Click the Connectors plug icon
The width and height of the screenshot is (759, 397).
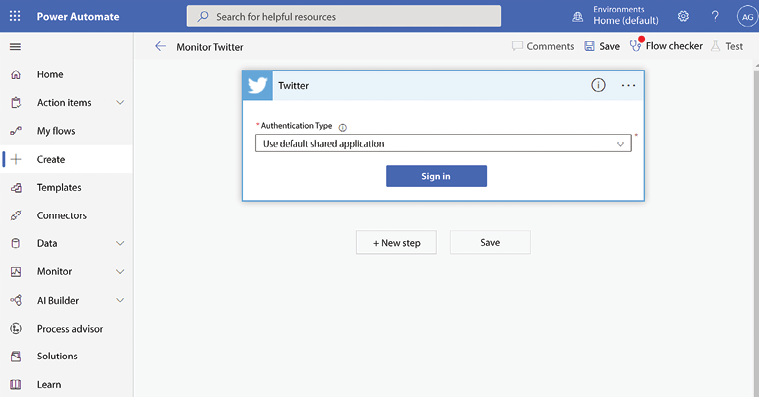pos(16,215)
